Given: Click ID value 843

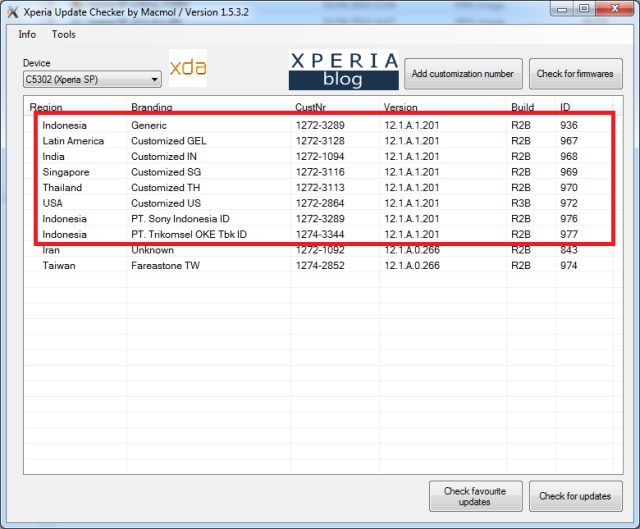Looking at the screenshot, I should click(x=569, y=250).
